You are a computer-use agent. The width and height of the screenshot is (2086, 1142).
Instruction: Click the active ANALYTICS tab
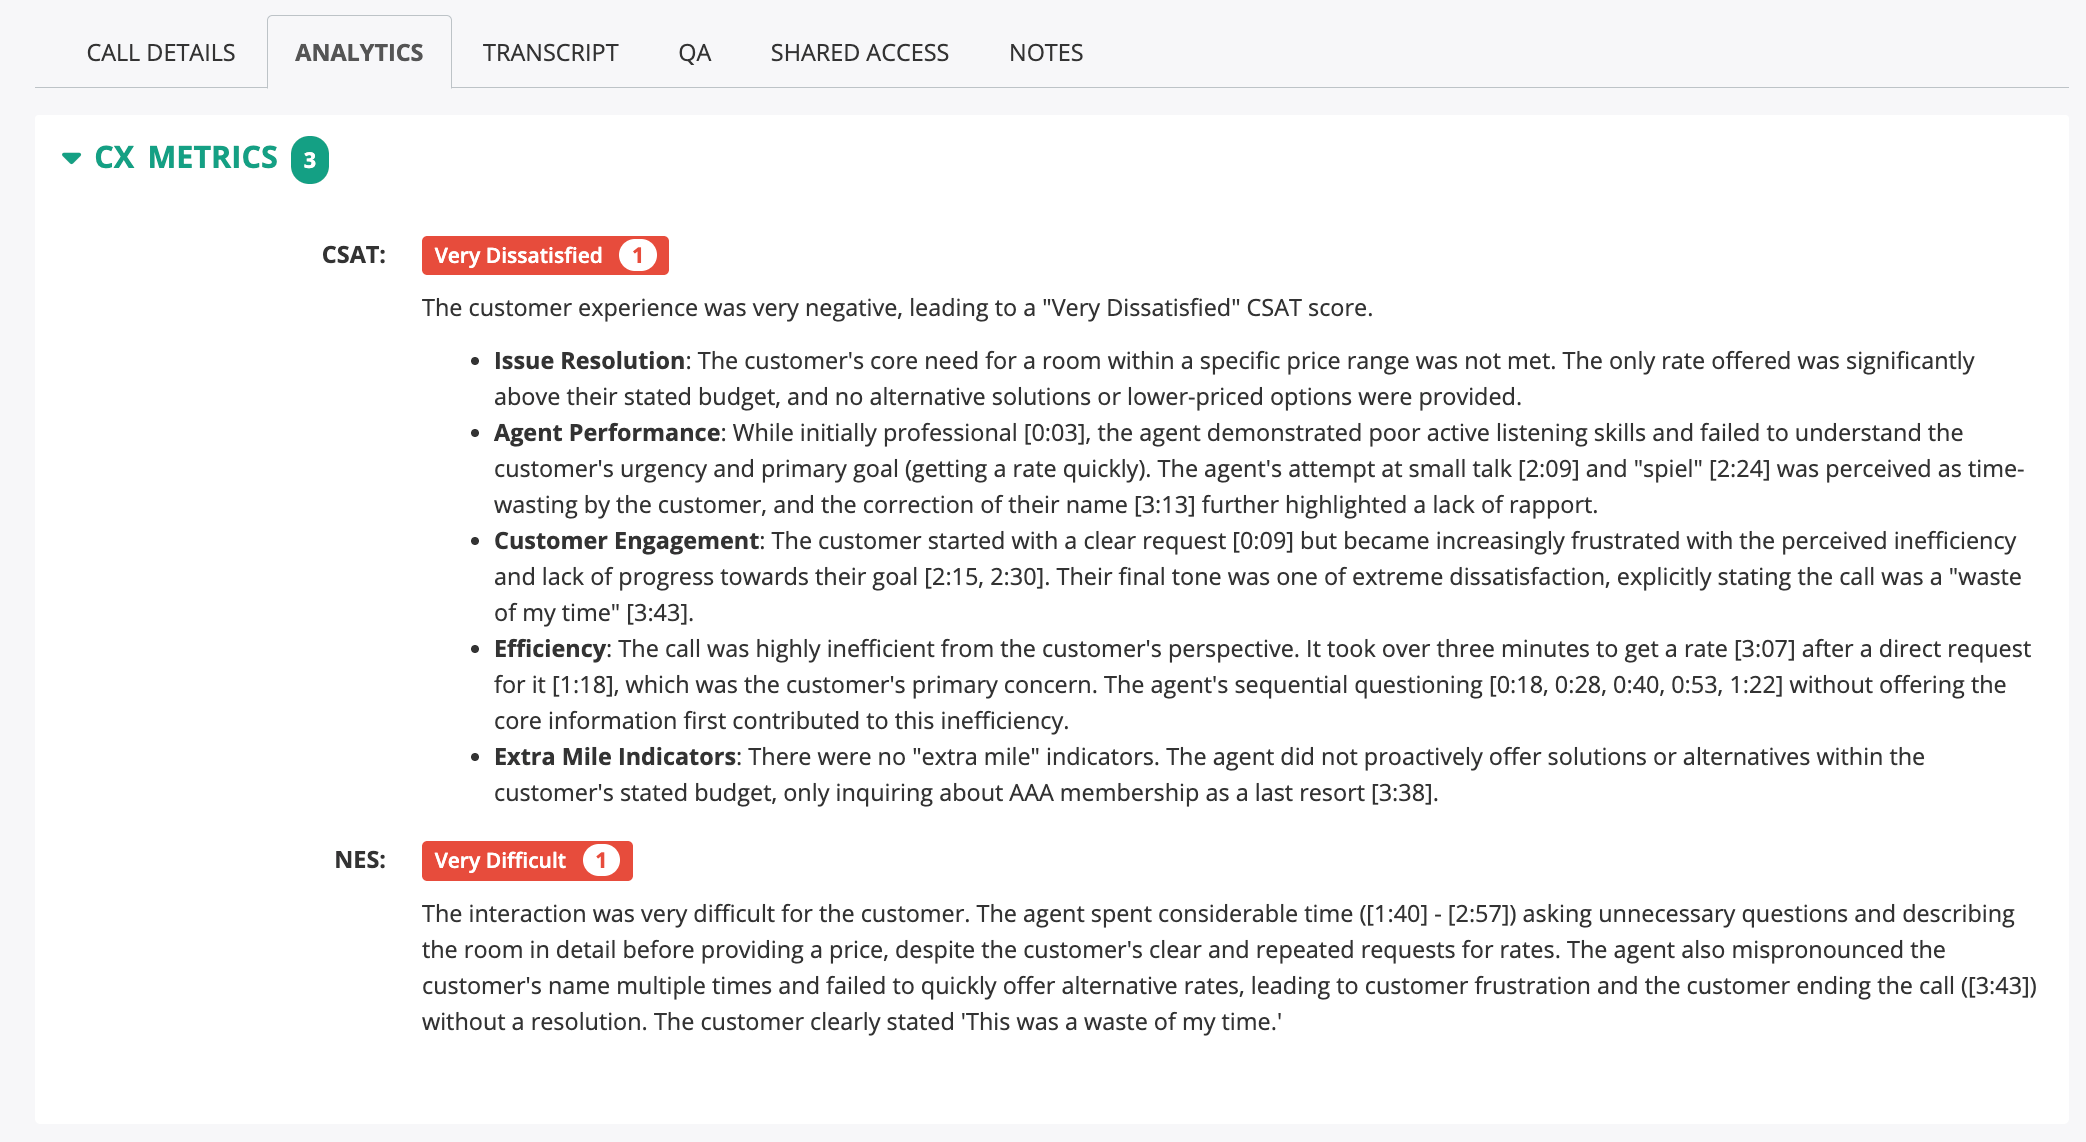coord(359,53)
